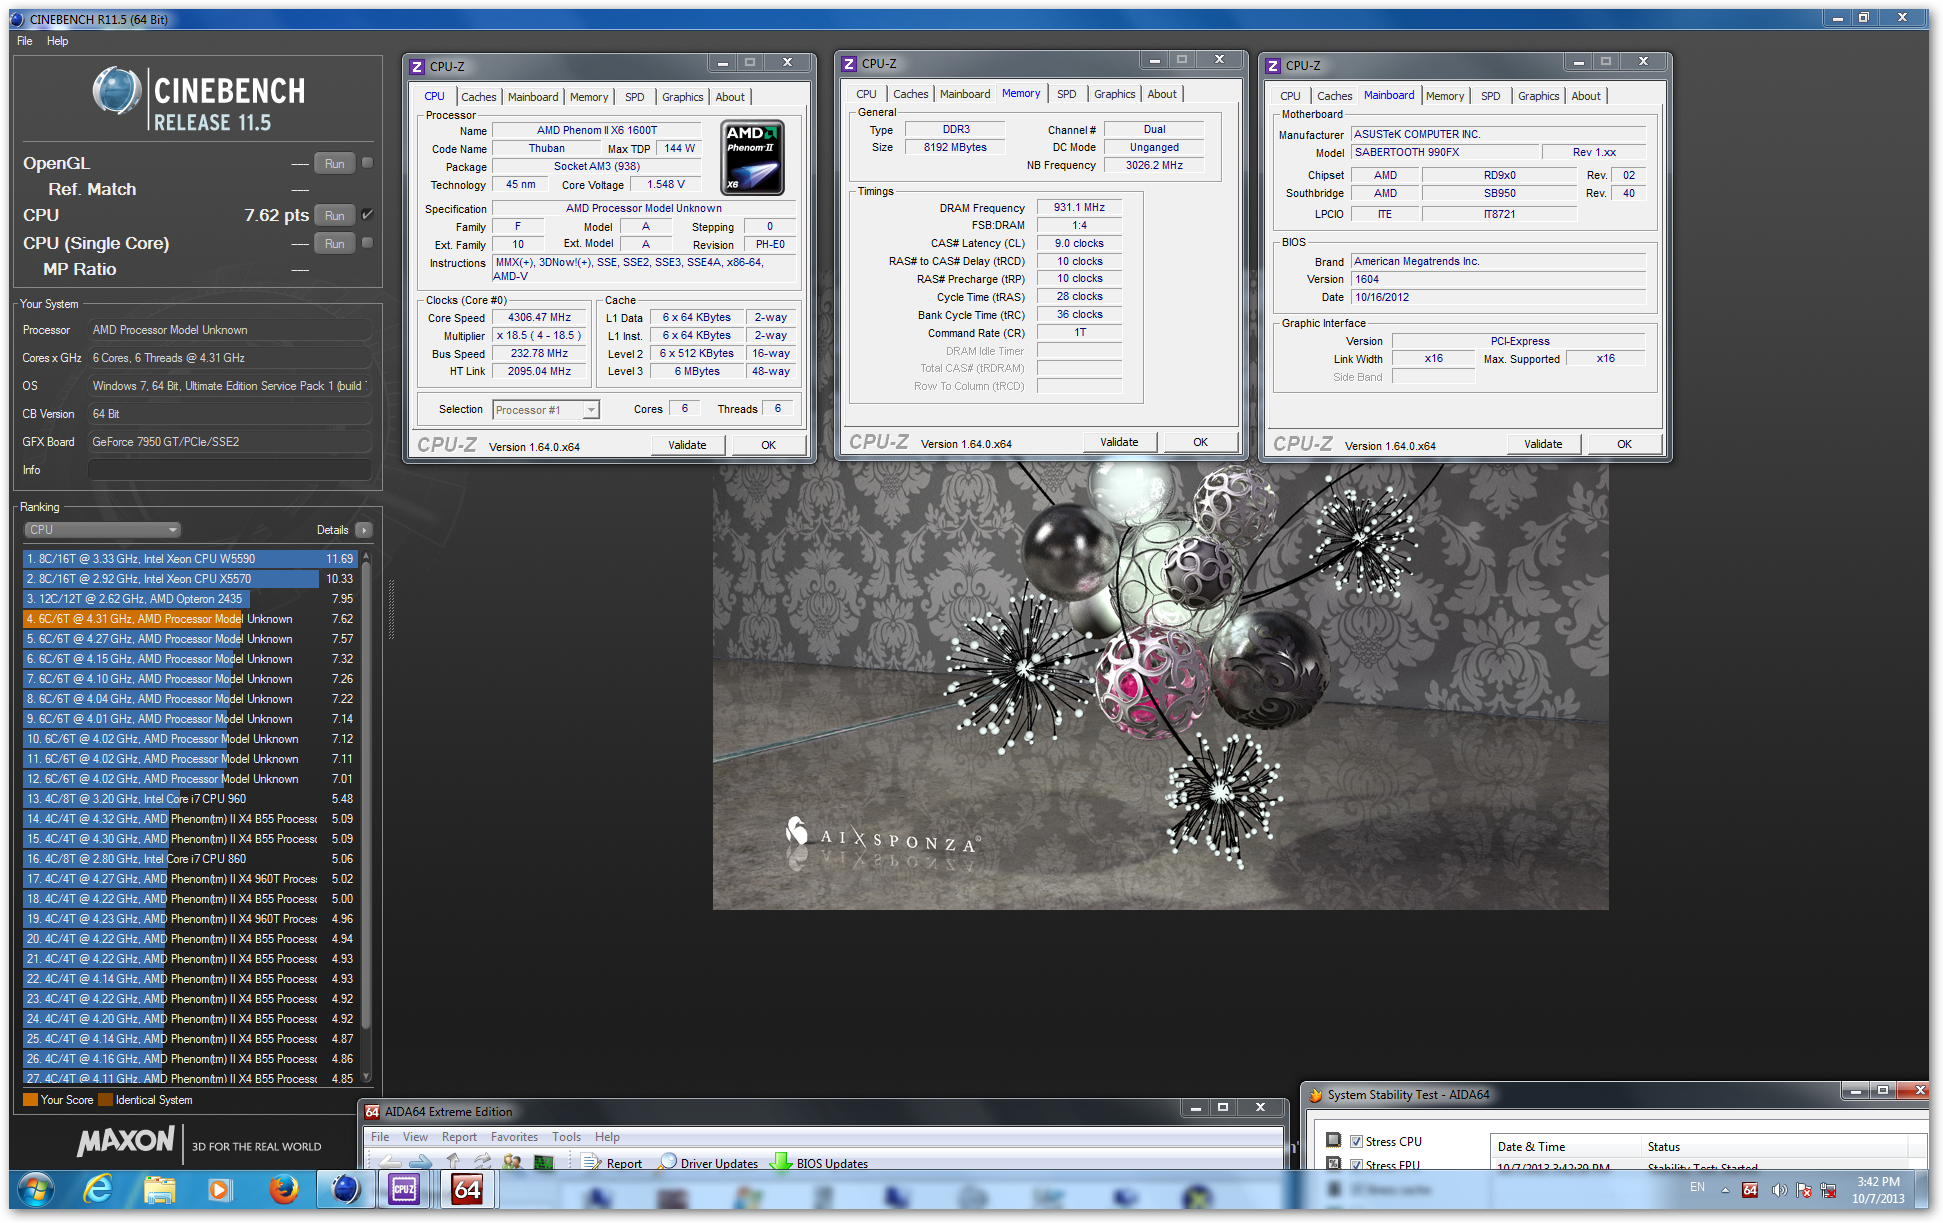Viewport: 1943px width, 1223px height.
Task: Open Firefox from the taskbar
Action: (283, 1190)
